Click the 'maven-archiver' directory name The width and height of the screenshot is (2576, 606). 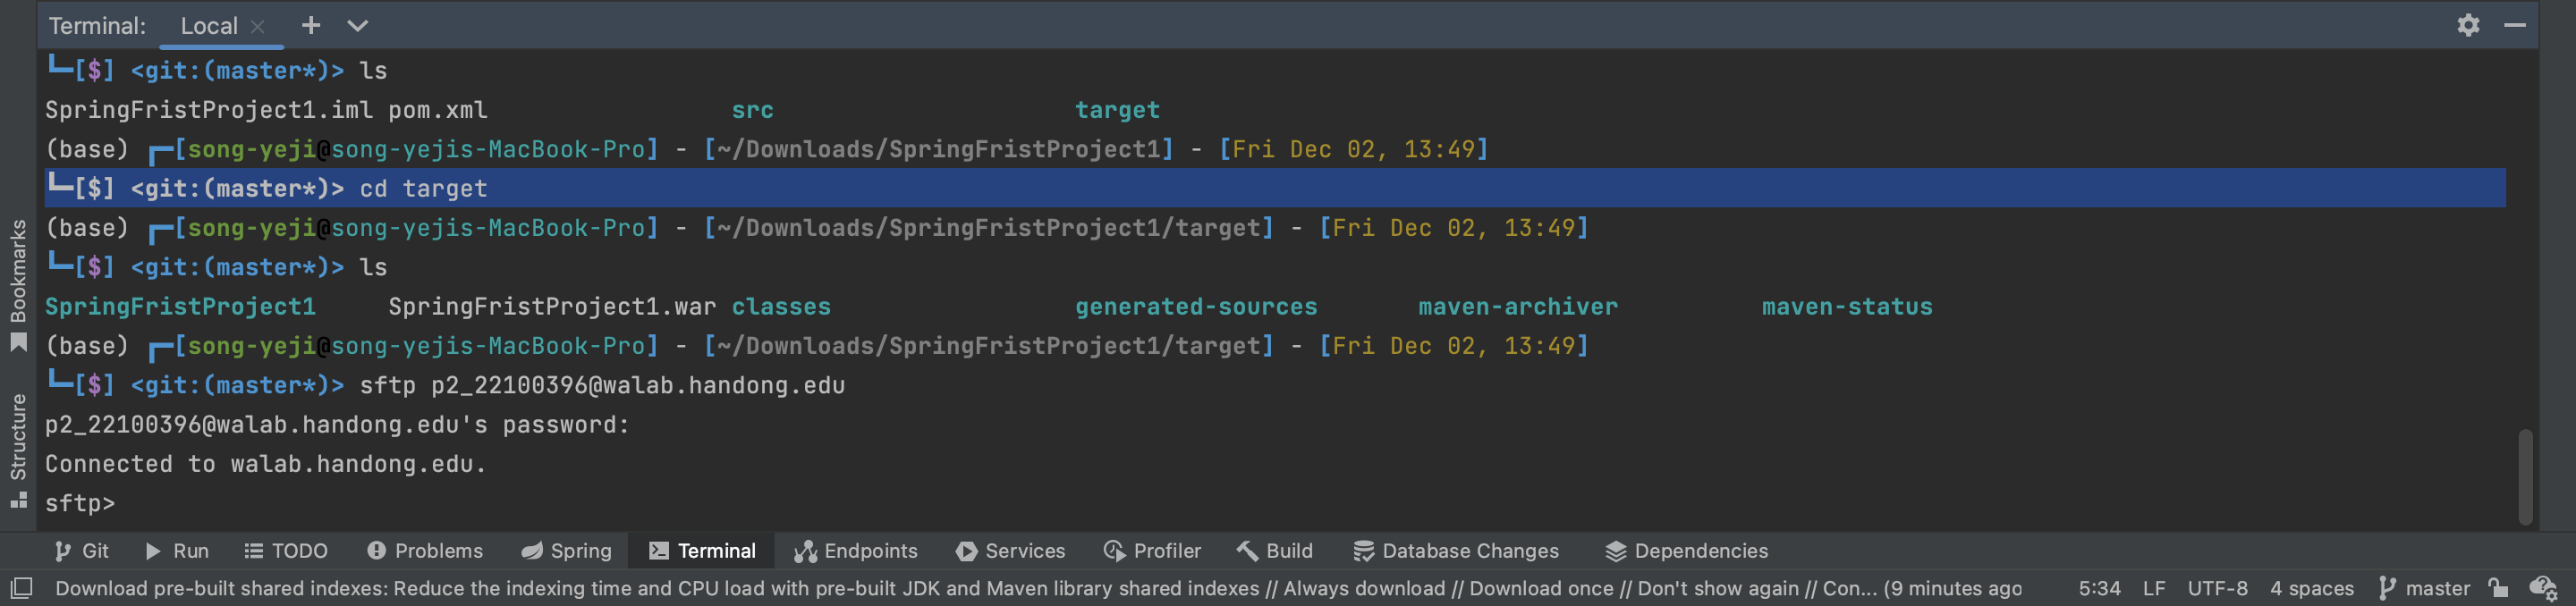pos(1517,306)
